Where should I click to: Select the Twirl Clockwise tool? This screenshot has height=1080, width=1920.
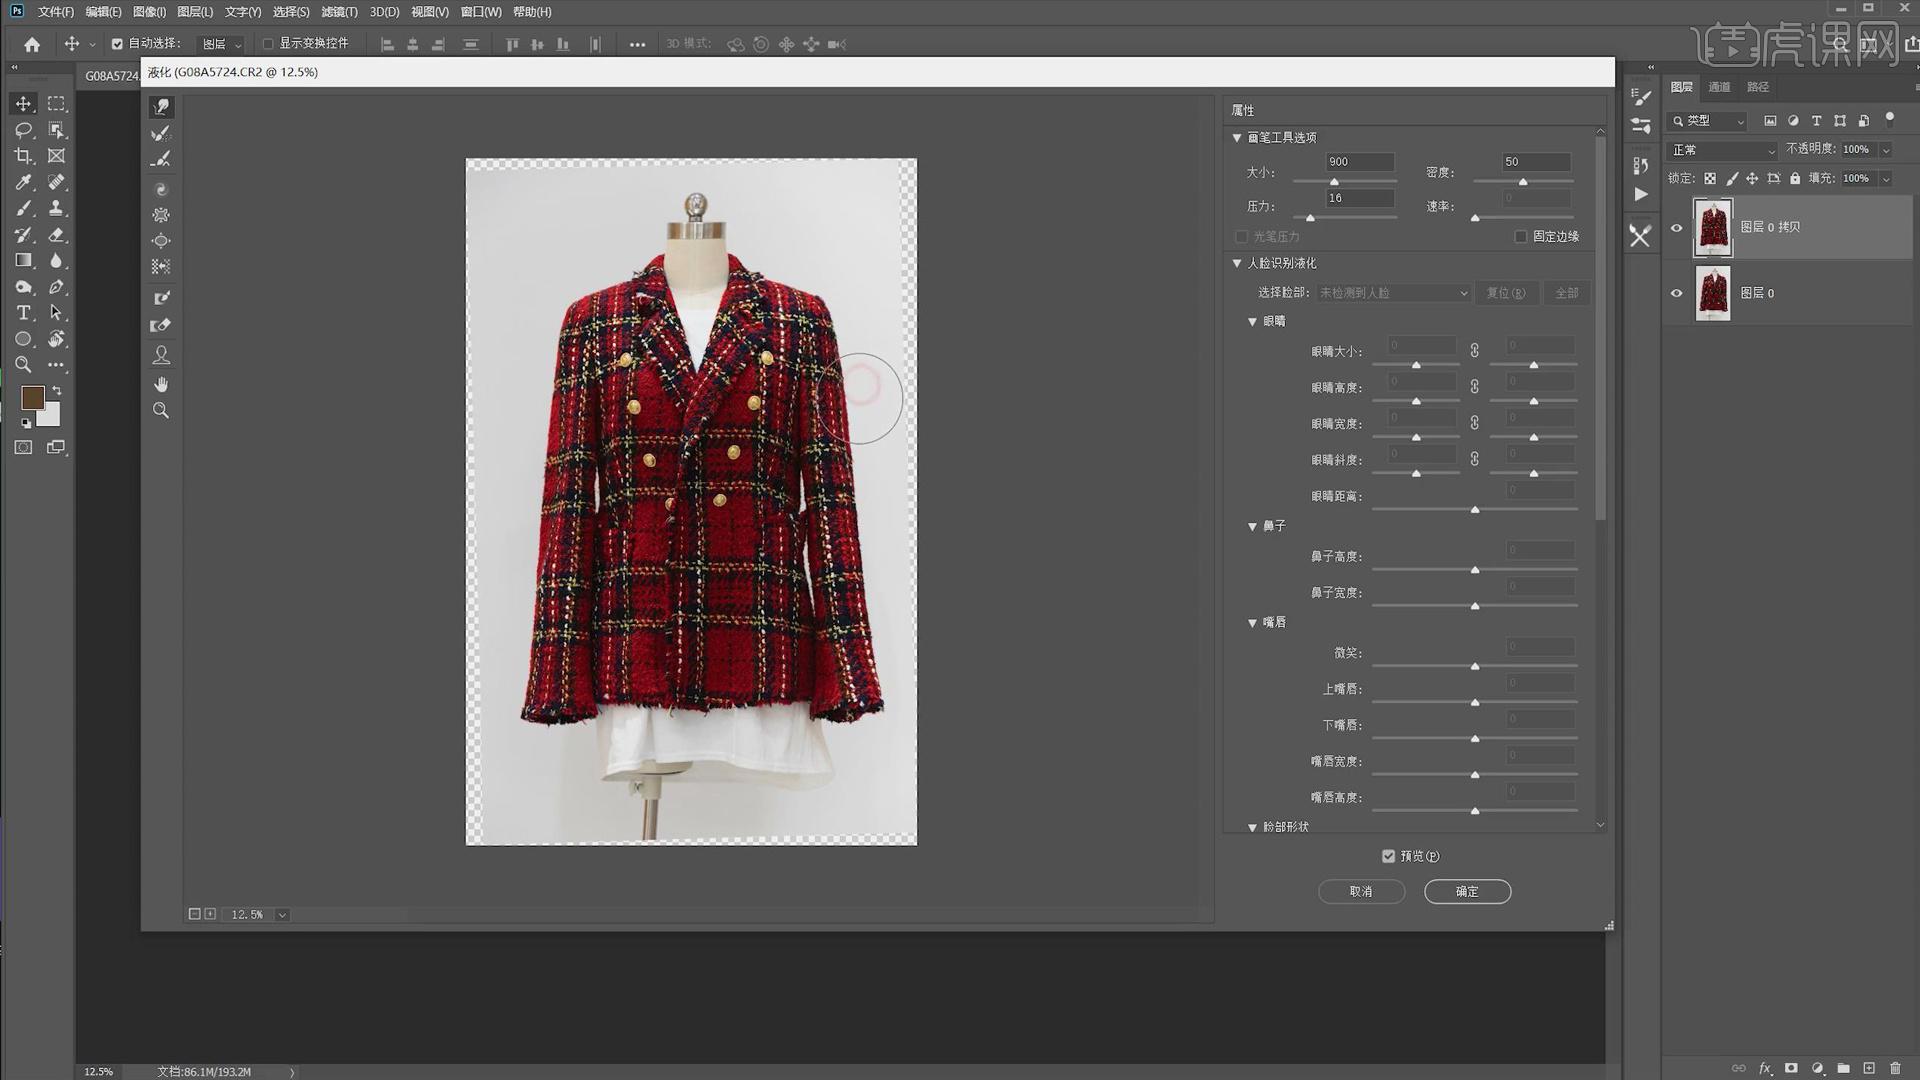pyautogui.click(x=161, y=189)
